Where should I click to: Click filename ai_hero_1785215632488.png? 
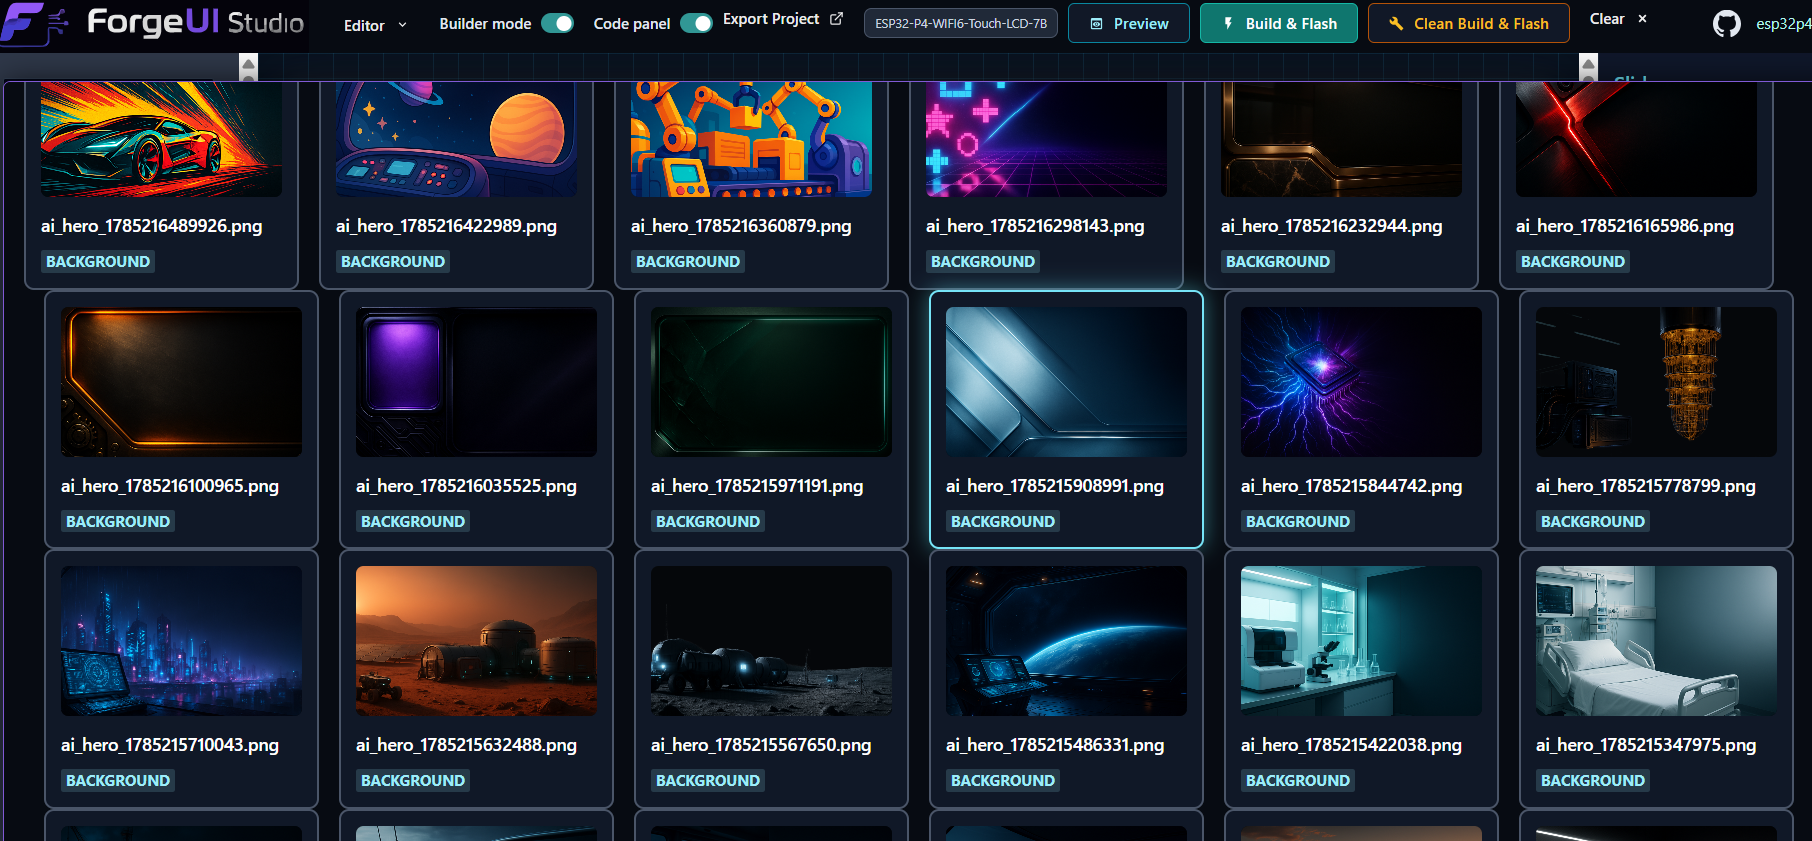click(466, 745)
